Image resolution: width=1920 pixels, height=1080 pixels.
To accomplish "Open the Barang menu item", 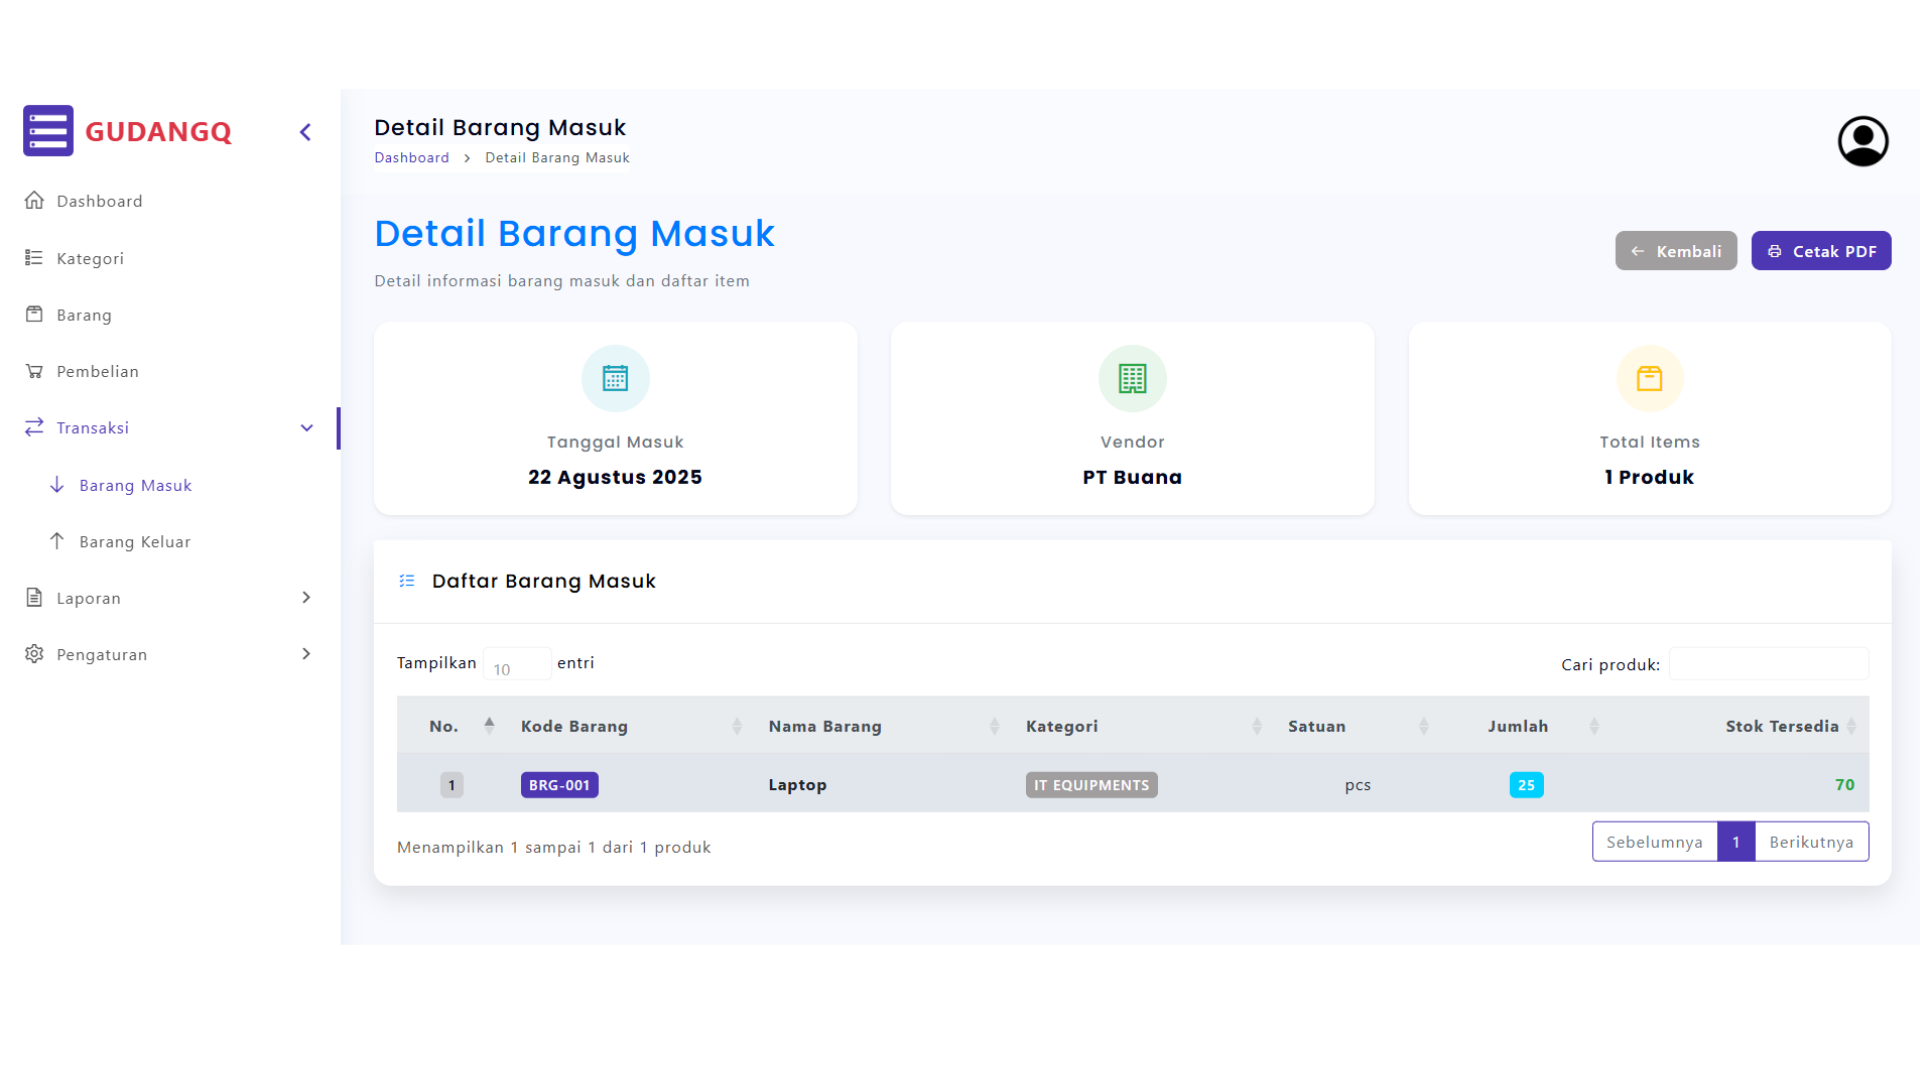I will 84,315.
